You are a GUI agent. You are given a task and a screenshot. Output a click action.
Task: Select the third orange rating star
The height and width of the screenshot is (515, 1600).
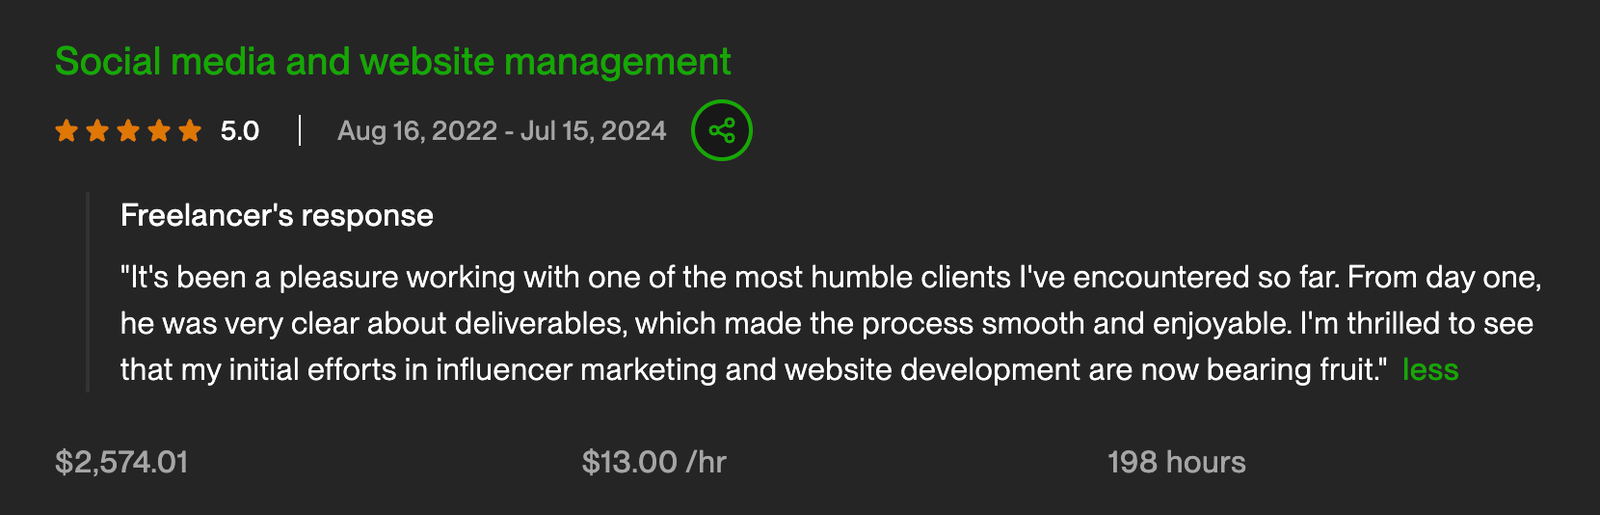(128, 131)
